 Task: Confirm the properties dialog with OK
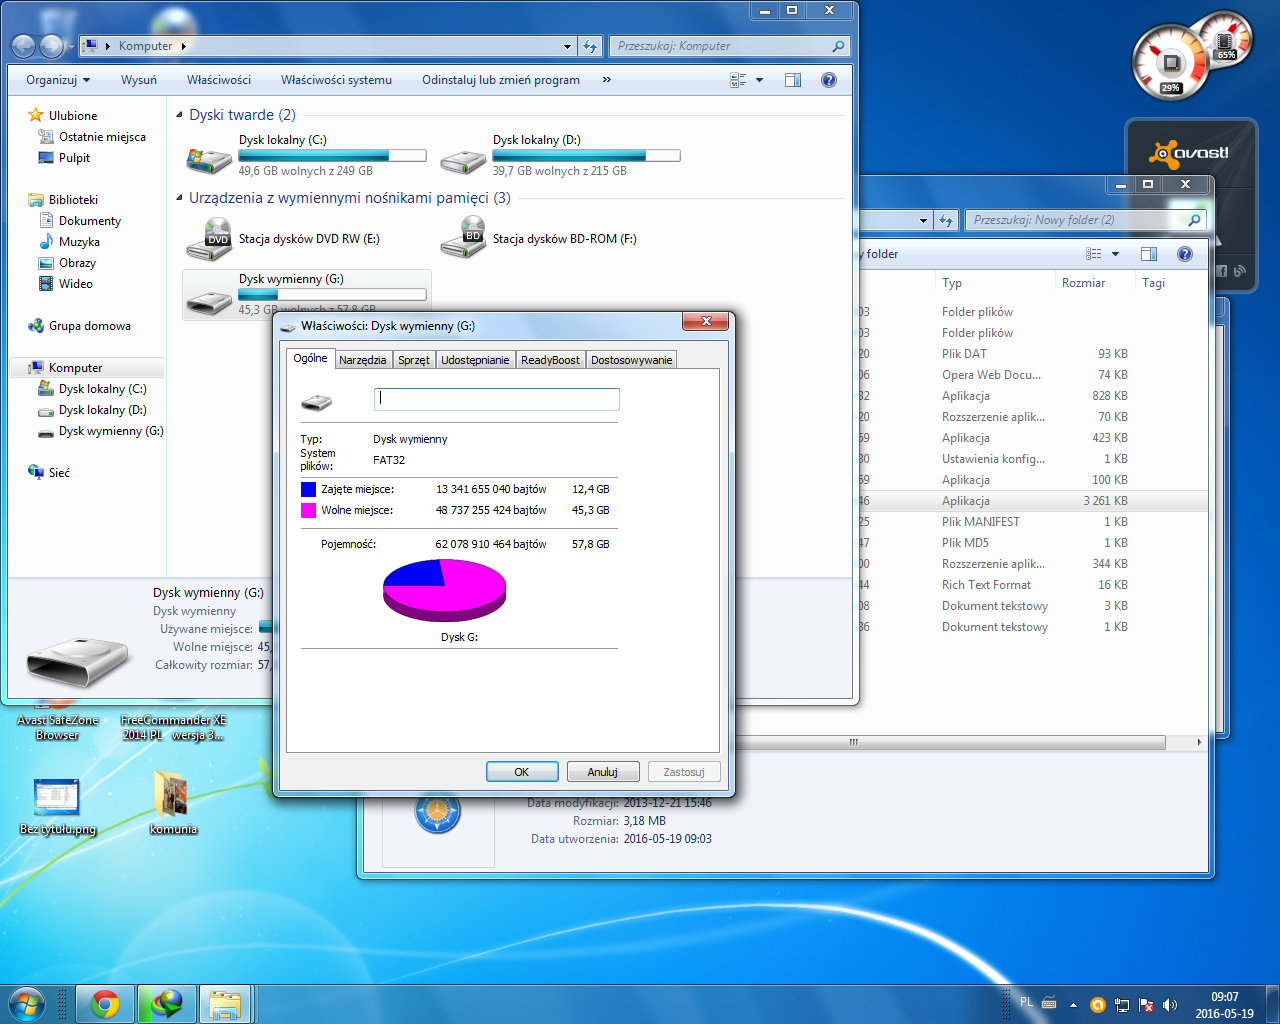(x=522, y=772)
